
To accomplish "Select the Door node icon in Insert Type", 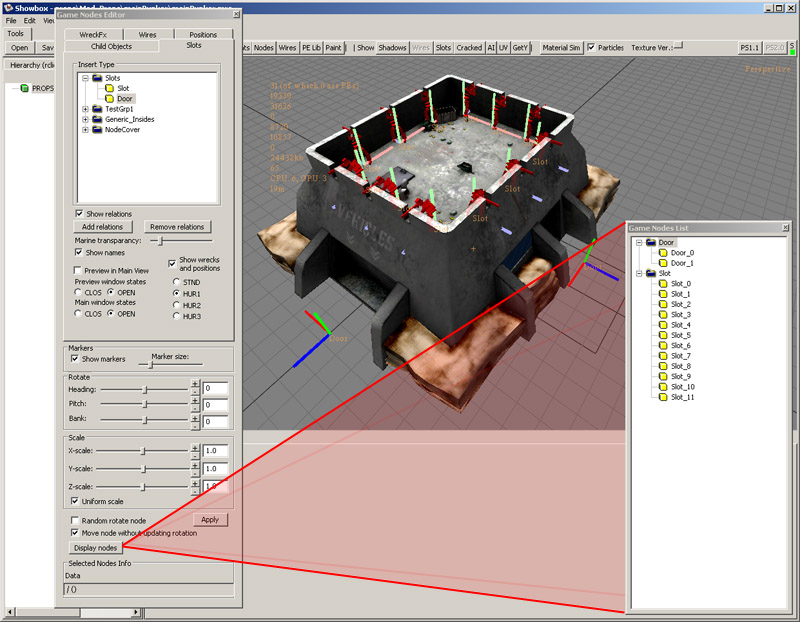I will (109, 98).
